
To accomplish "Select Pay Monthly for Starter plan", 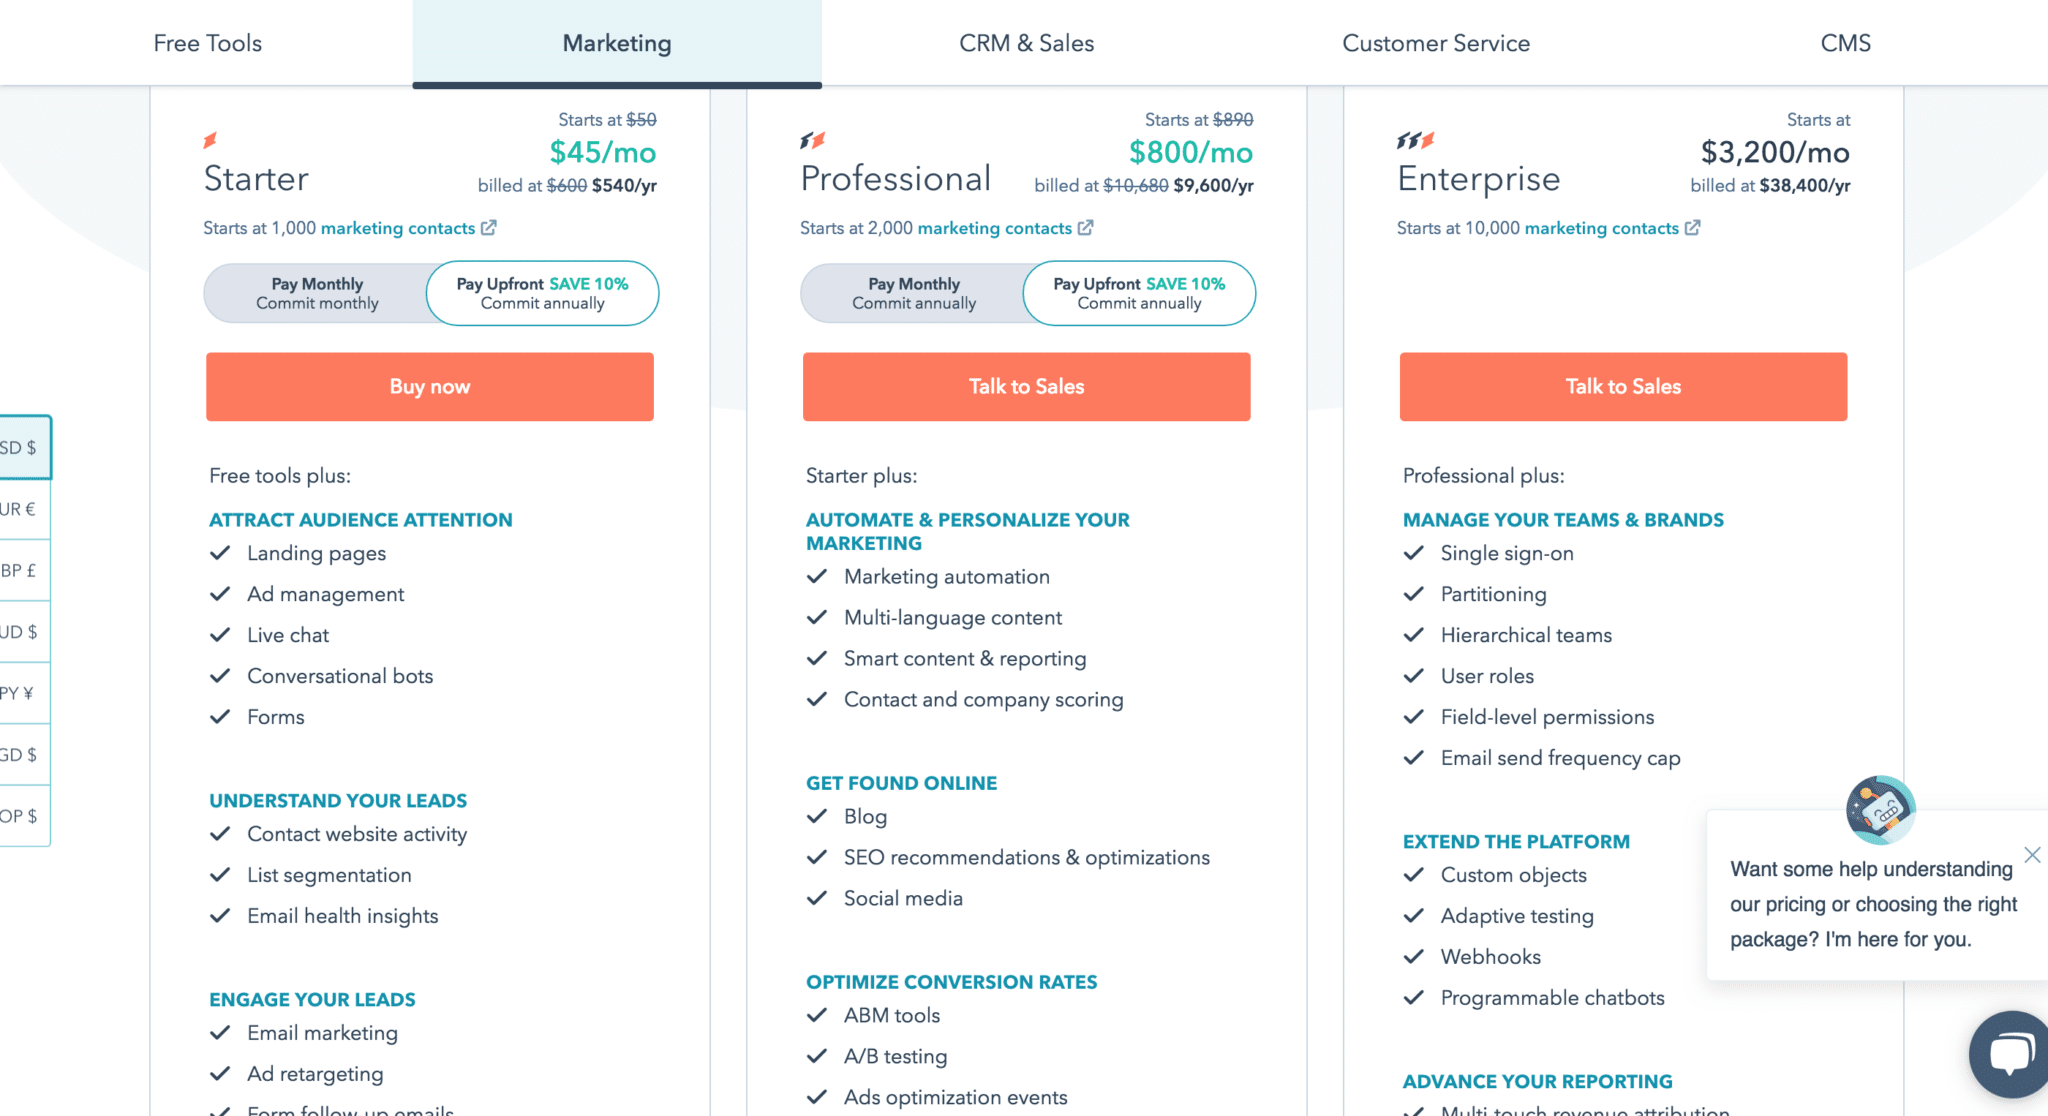I will (317, 293).
